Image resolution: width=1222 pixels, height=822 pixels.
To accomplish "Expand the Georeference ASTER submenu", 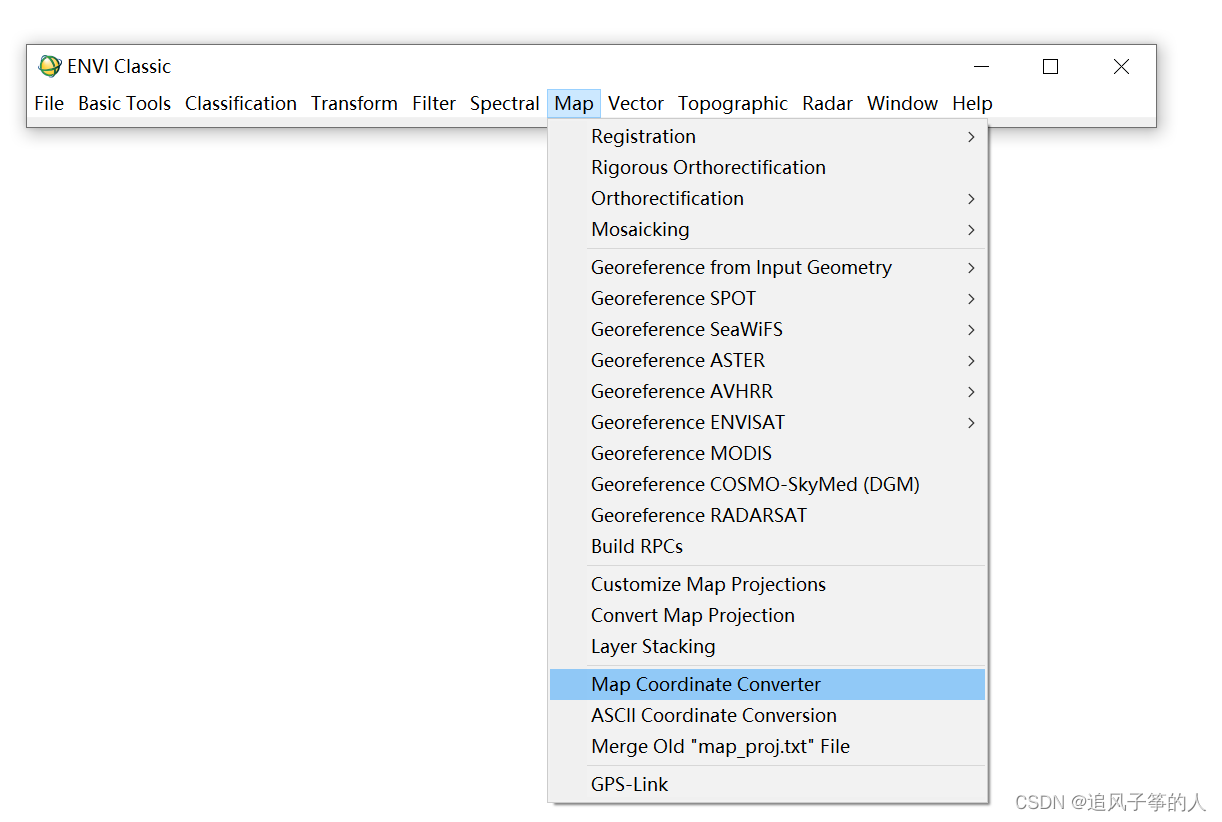I will tap(767, 360).
